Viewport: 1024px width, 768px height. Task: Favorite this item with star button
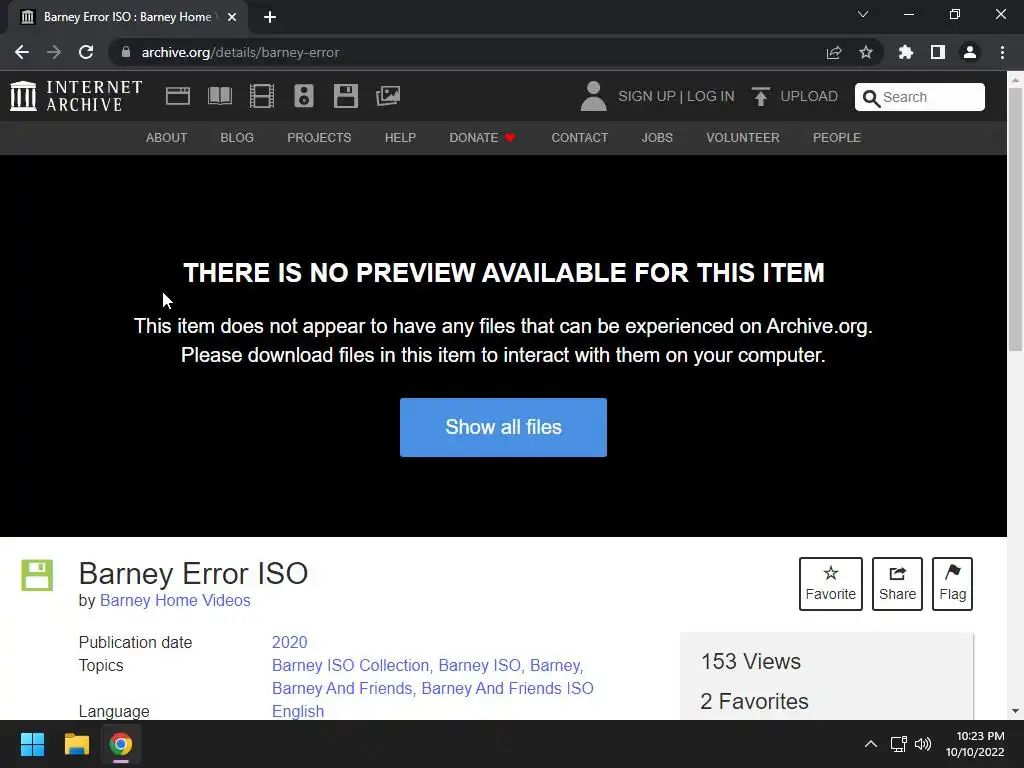click(x=831, y=584)
